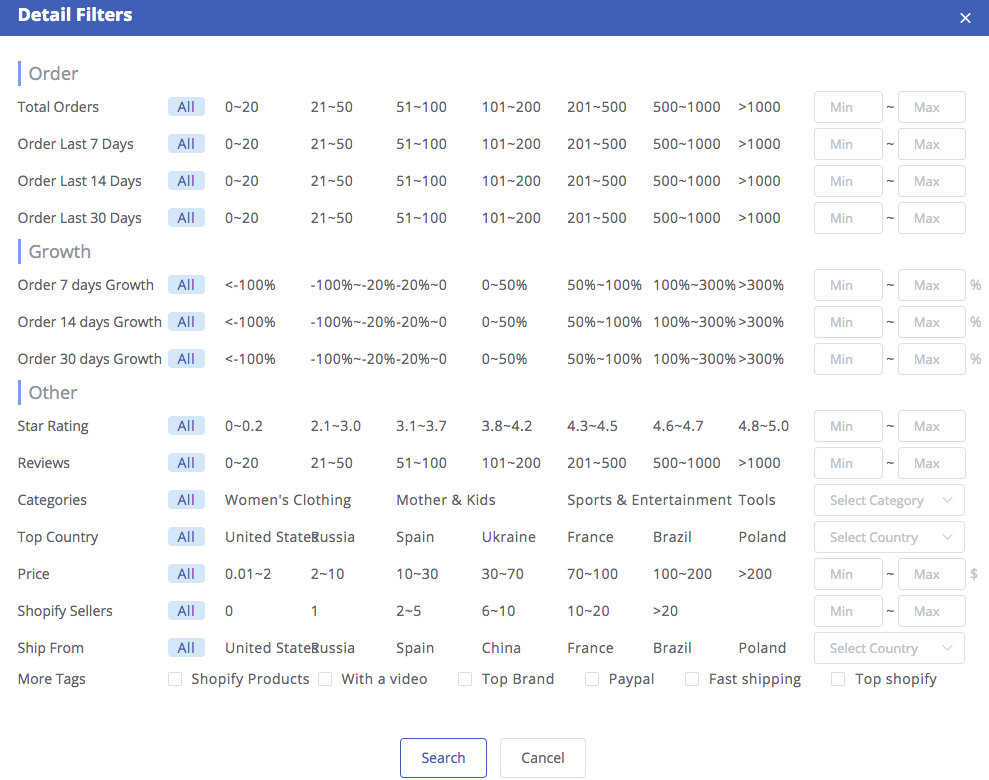
Task: Pick Brazil under Ship From
Action: pyautogui.click(x=672, y=648)
